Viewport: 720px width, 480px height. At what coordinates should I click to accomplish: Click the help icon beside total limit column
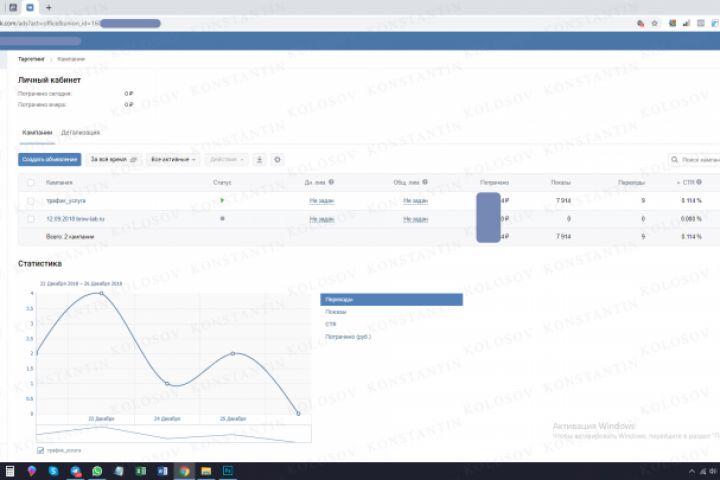425,182
